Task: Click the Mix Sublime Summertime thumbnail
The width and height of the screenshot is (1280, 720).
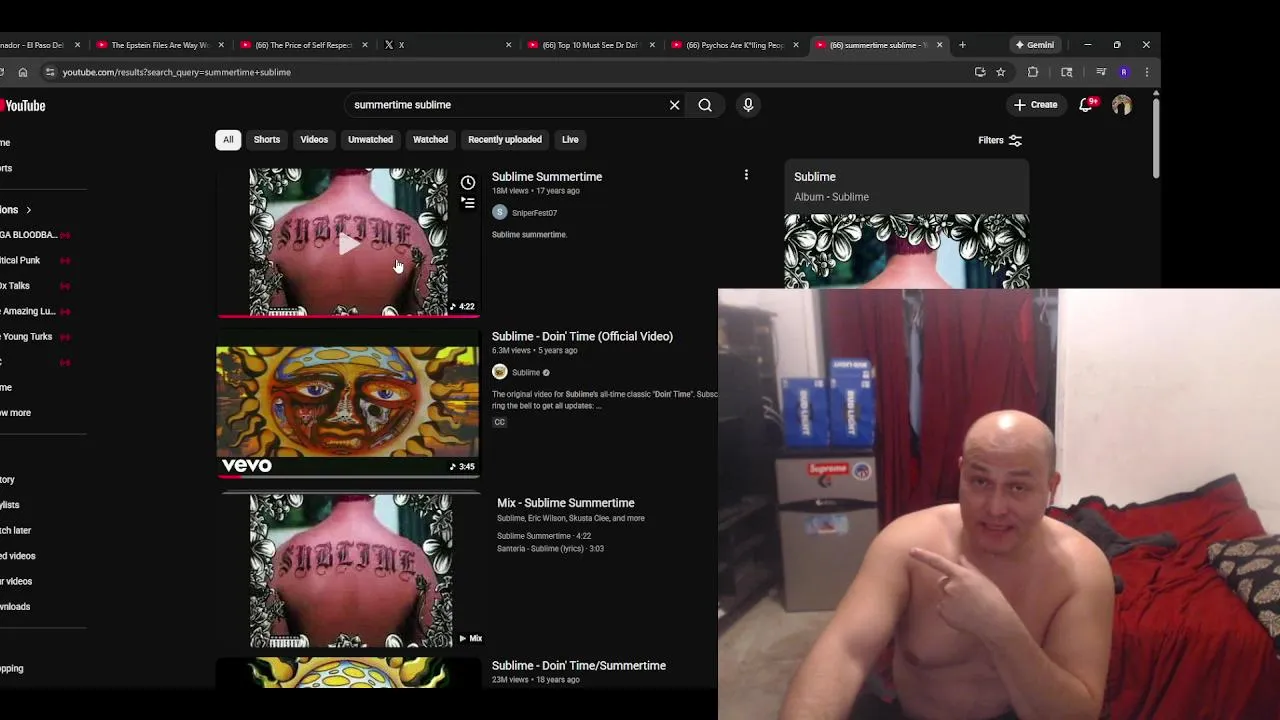Action: coord(351,571)
